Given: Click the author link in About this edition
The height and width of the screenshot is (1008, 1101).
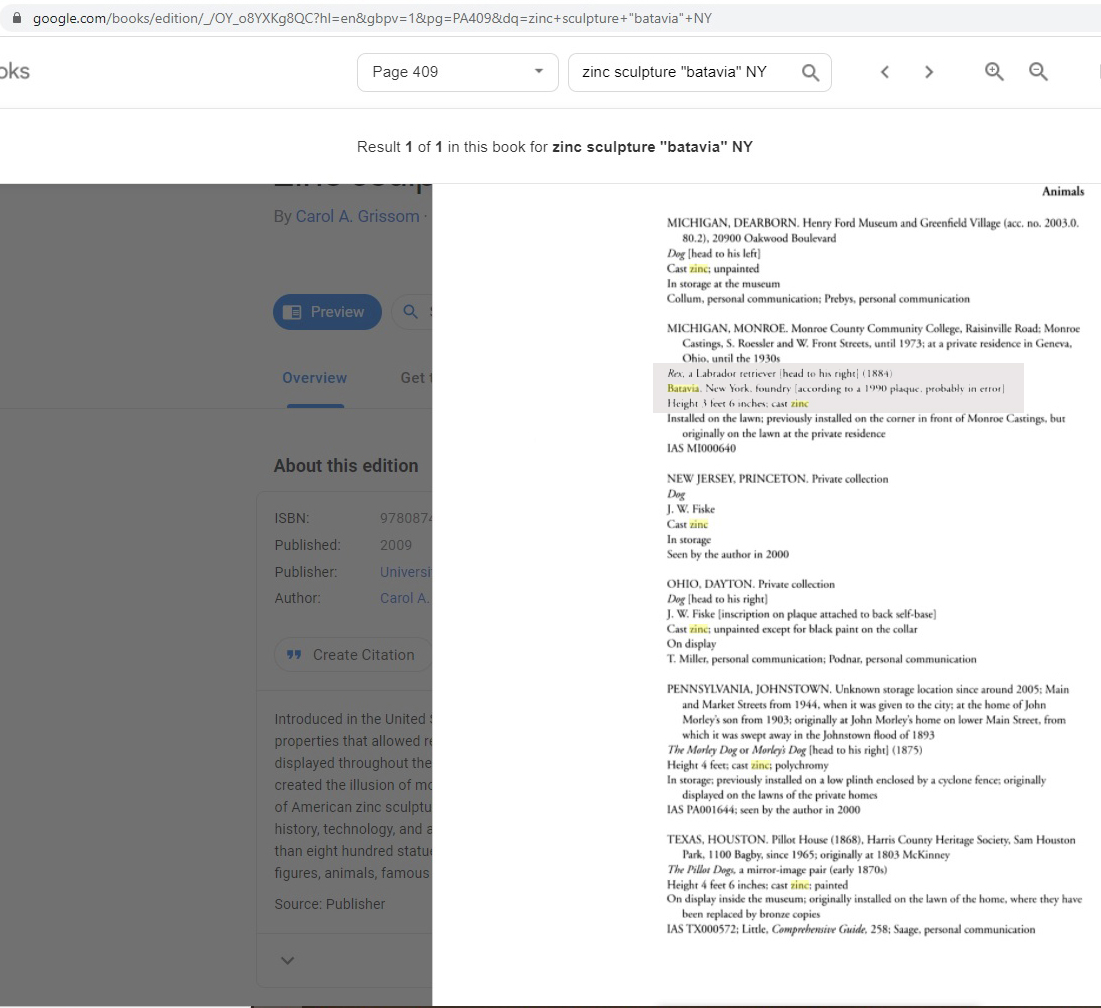Looking at the screenshot, I should [405, 598].
